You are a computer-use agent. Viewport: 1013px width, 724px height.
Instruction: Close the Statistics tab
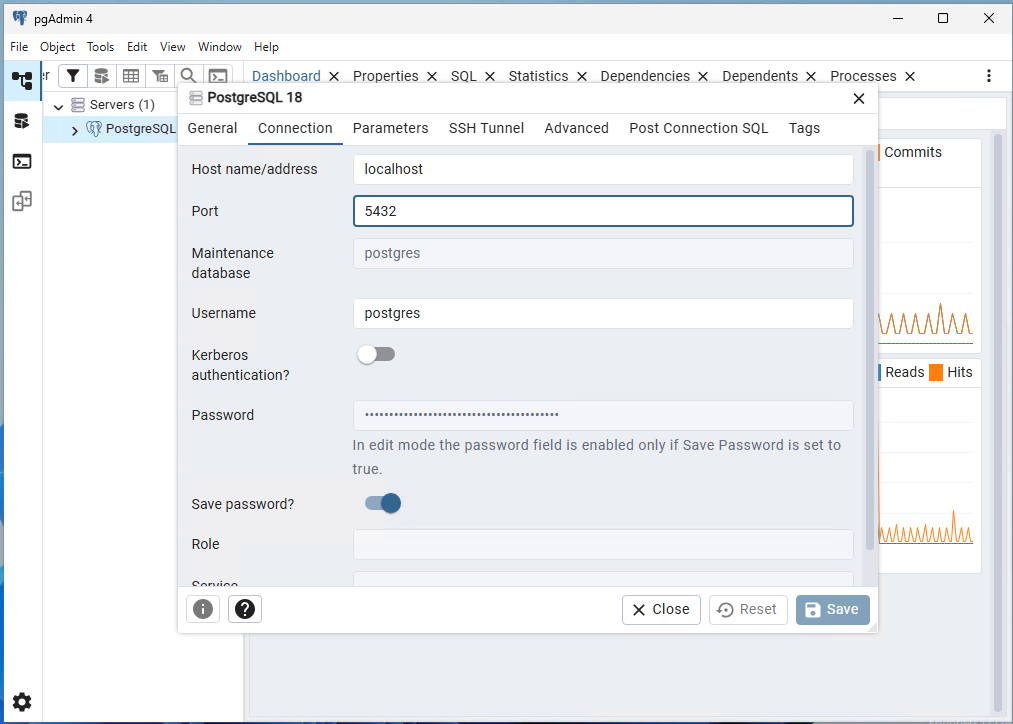[582, 77]
